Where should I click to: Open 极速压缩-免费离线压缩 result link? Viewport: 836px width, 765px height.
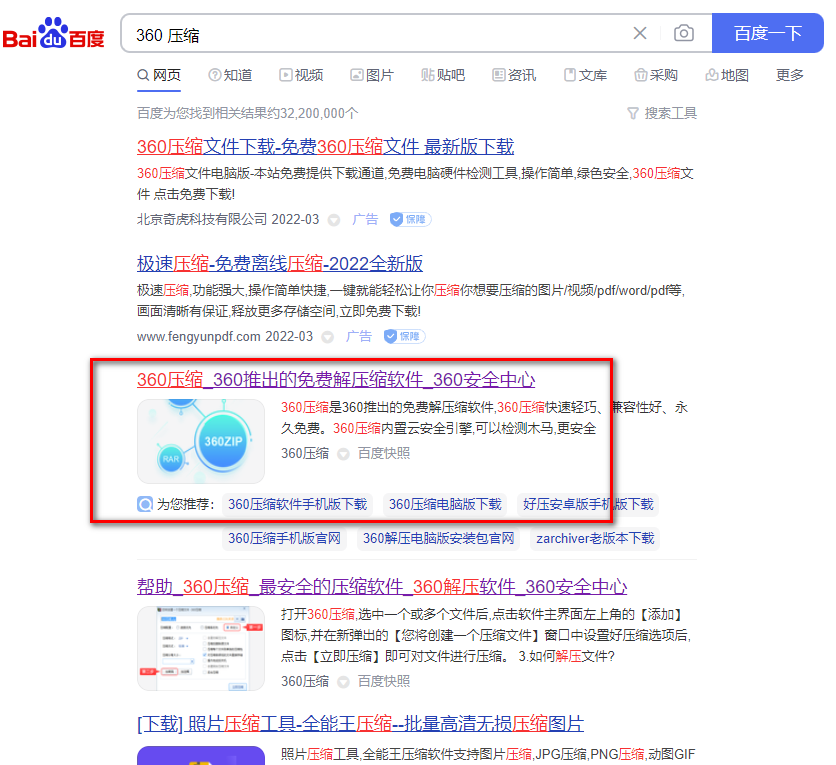(x=280, y=263)
